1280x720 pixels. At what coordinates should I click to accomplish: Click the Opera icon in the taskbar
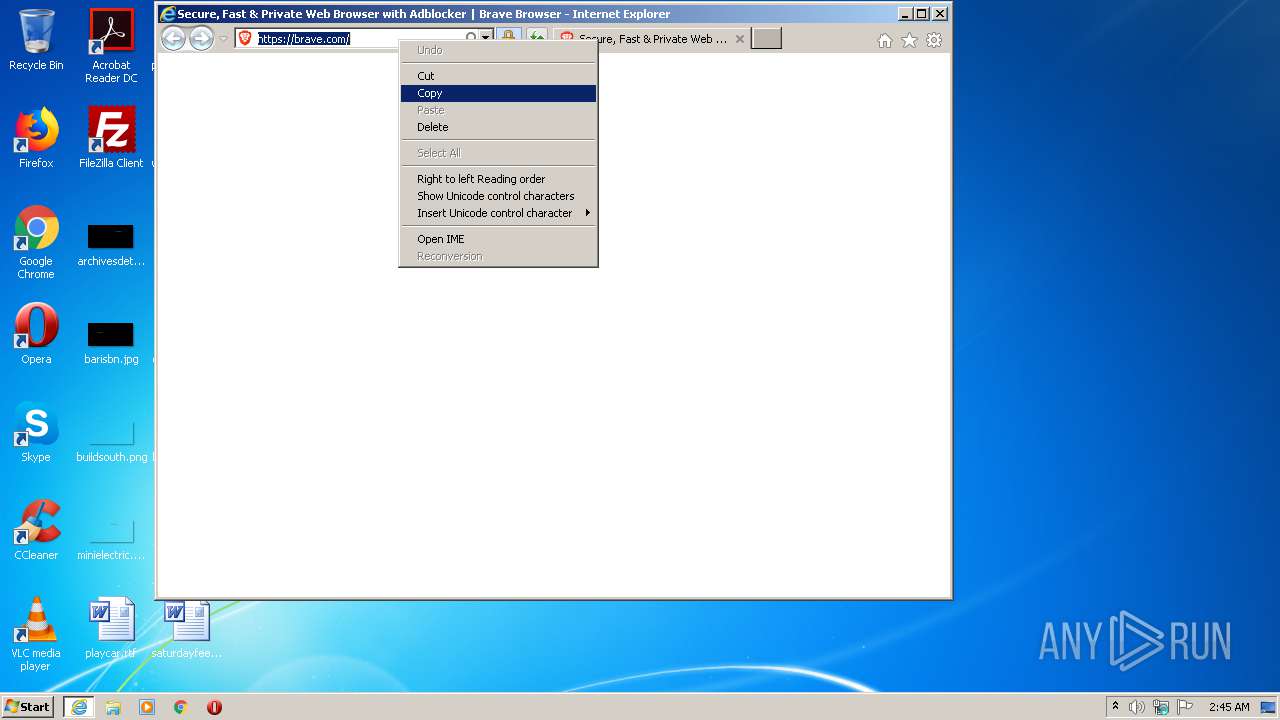214,707
